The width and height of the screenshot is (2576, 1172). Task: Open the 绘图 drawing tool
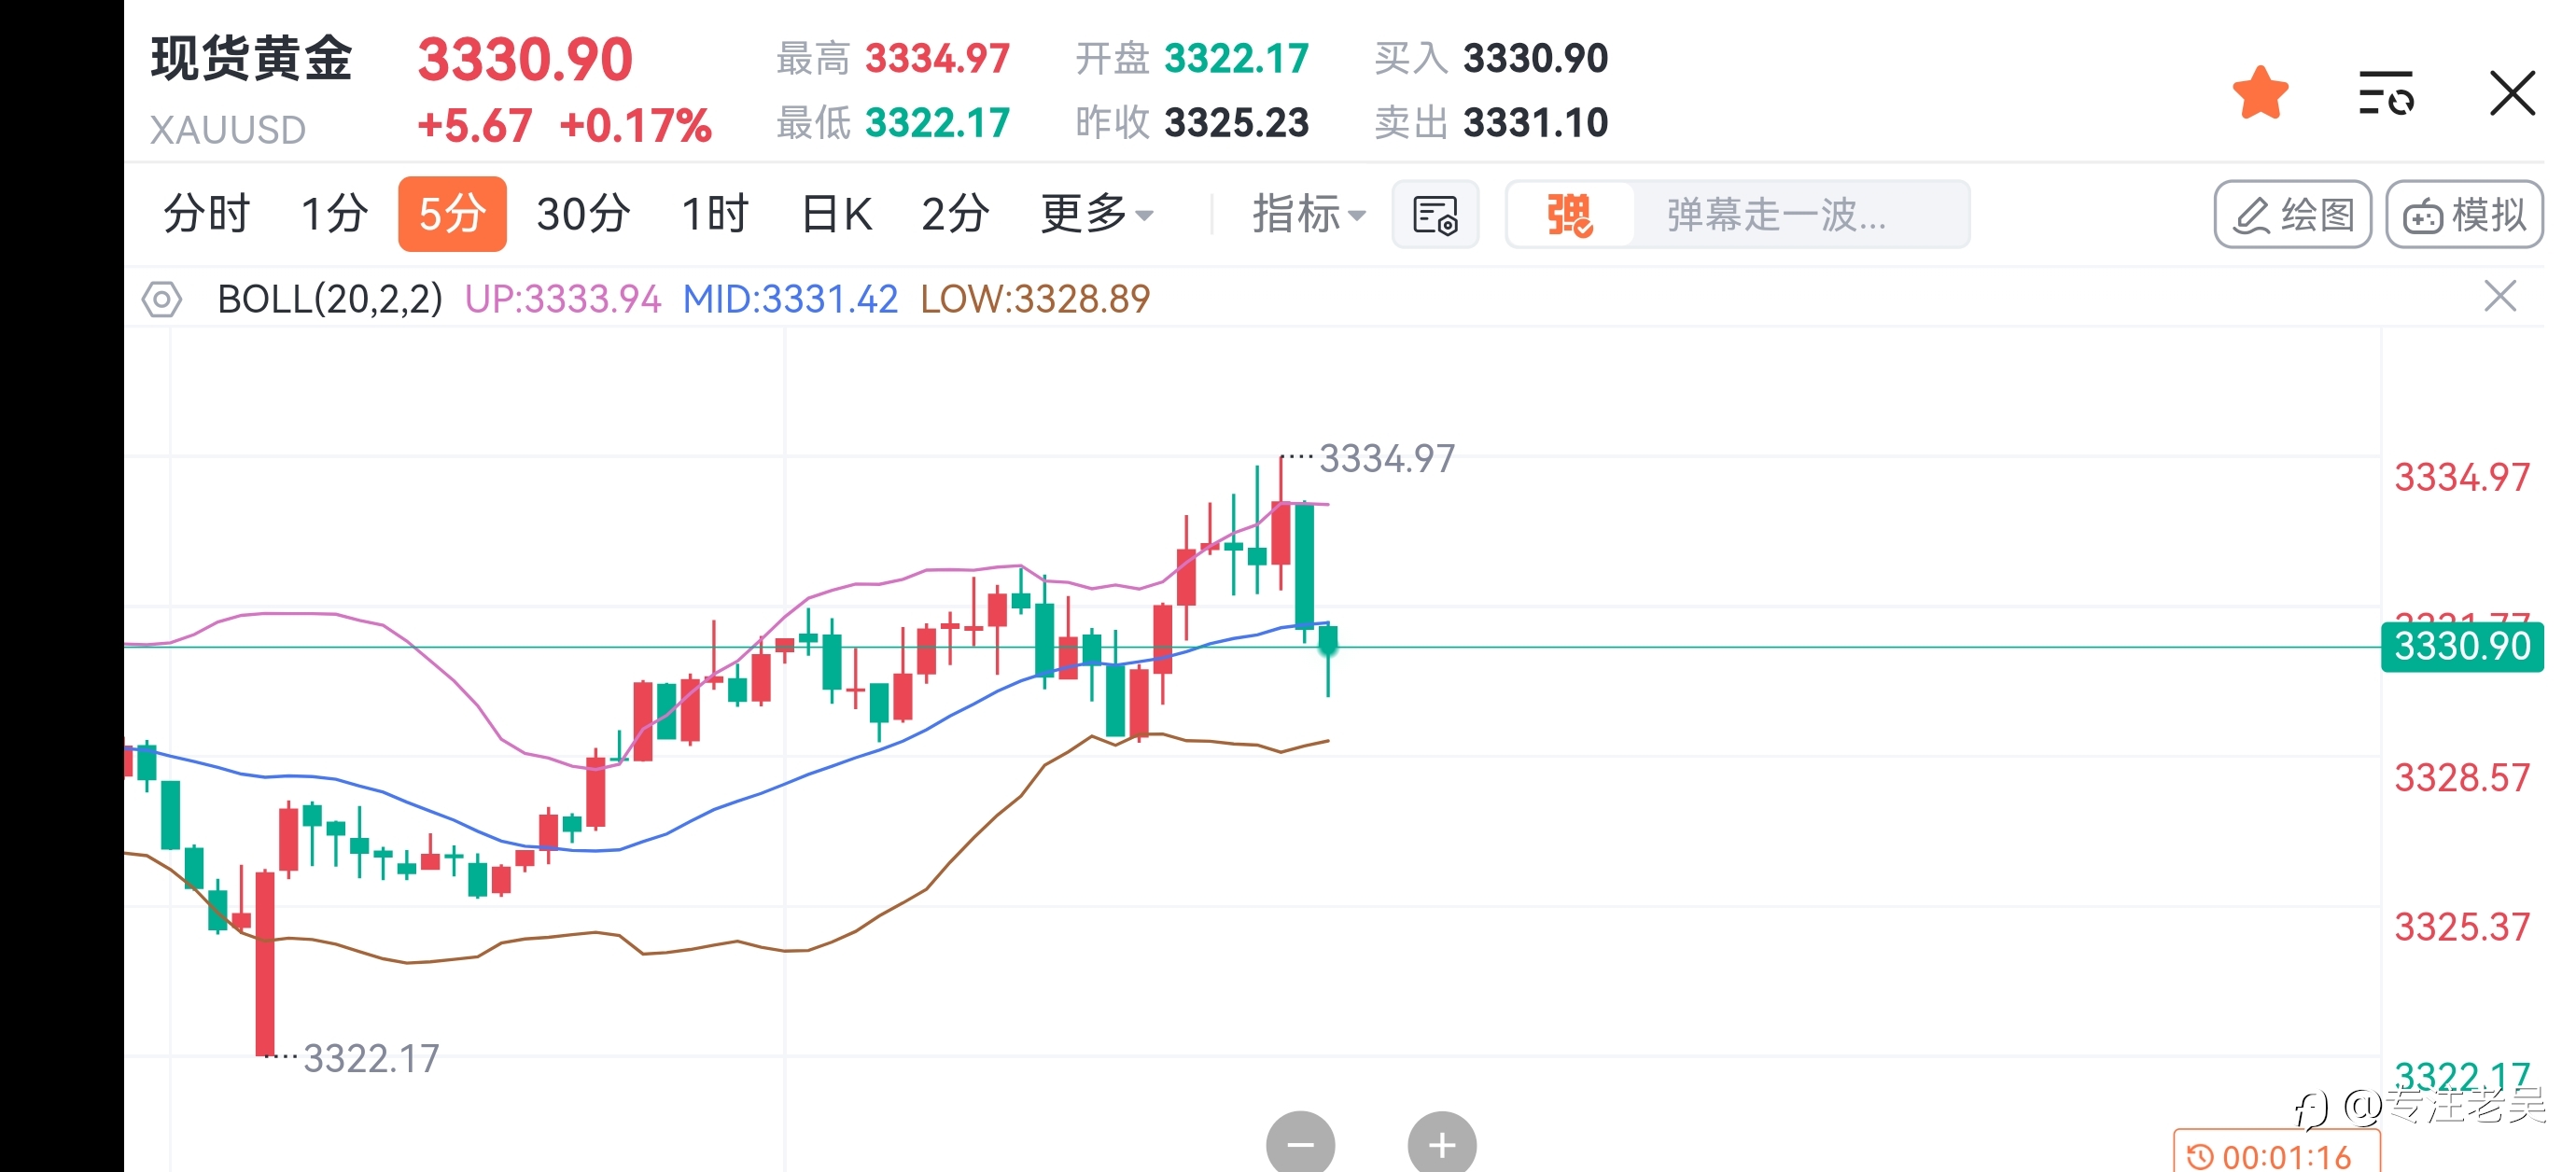2292,215
